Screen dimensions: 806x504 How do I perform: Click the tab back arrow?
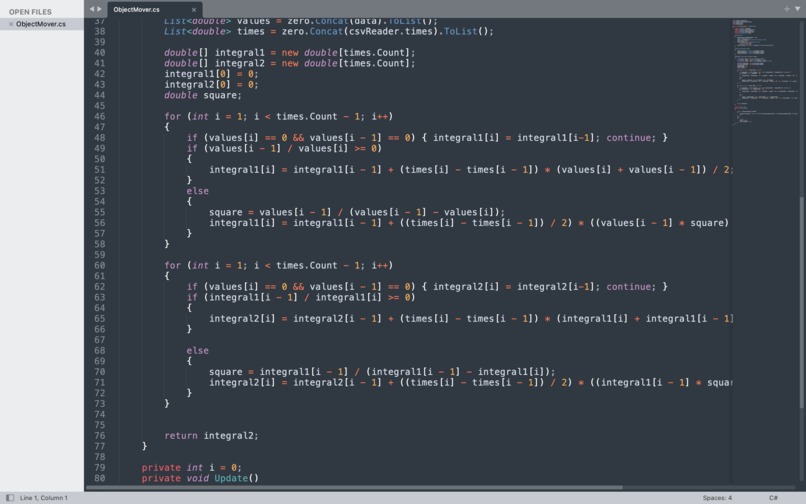(x=91, y=9)
